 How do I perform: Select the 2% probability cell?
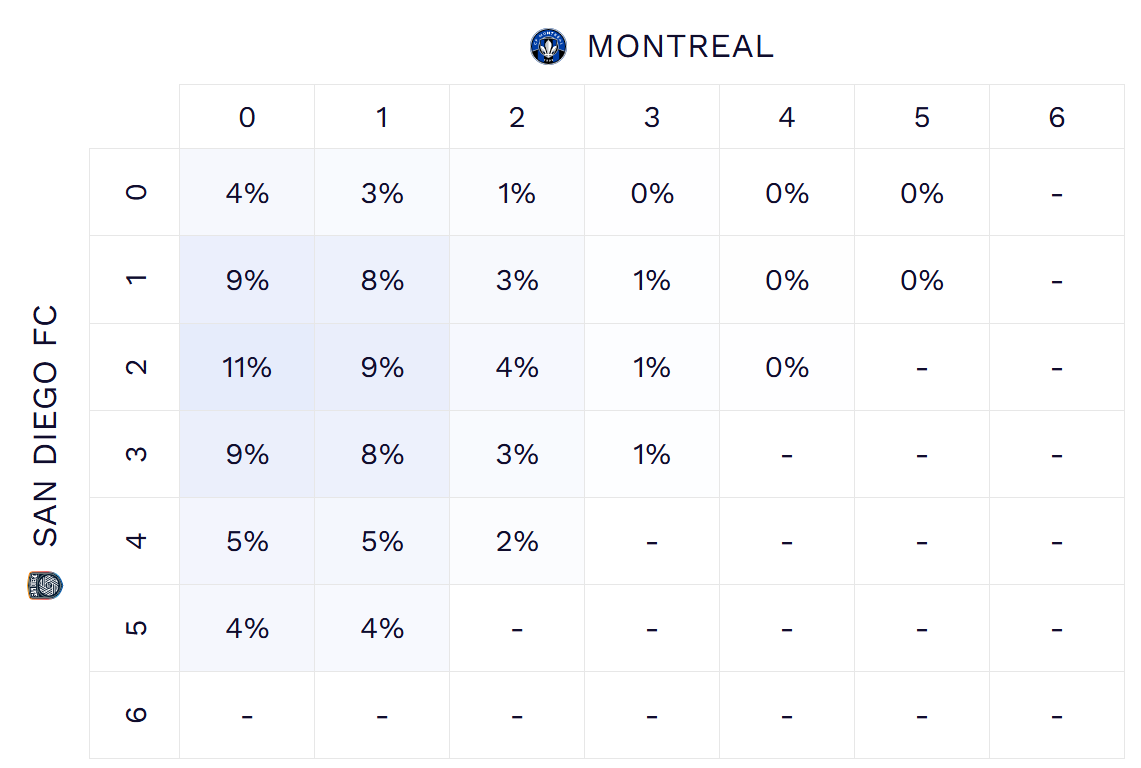point(517,541)
